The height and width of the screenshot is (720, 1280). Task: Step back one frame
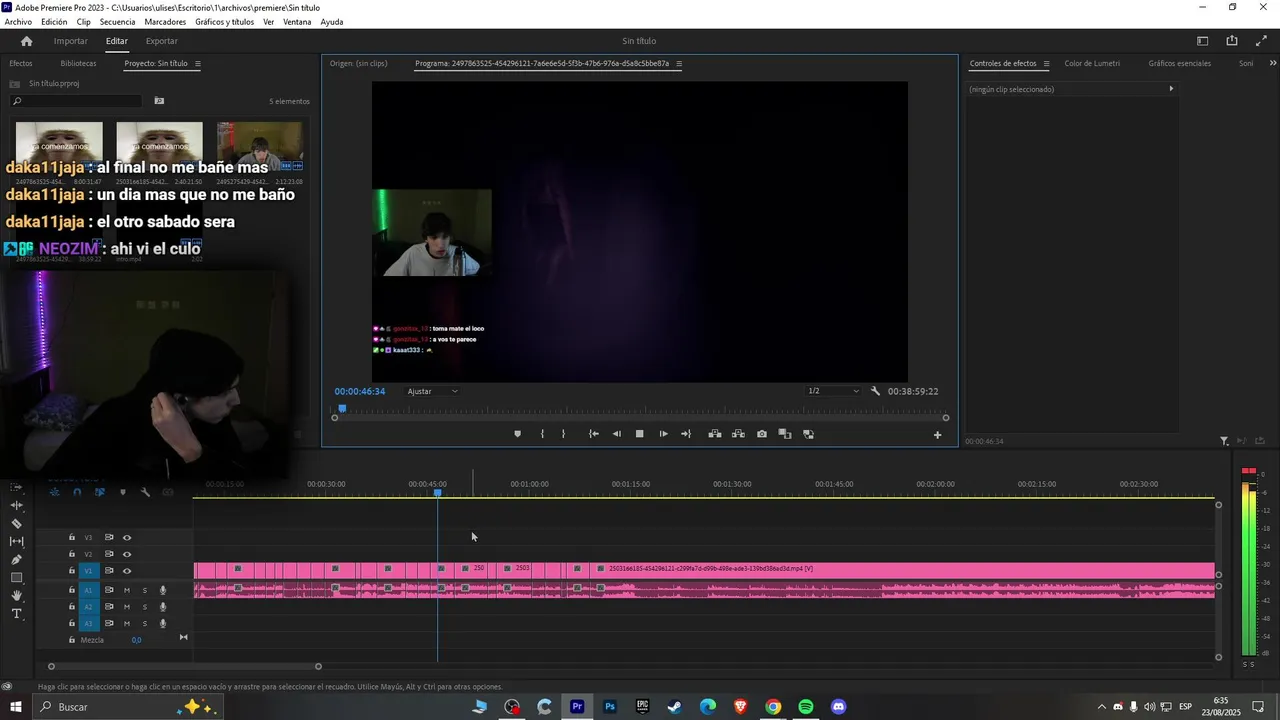(616, 434)
